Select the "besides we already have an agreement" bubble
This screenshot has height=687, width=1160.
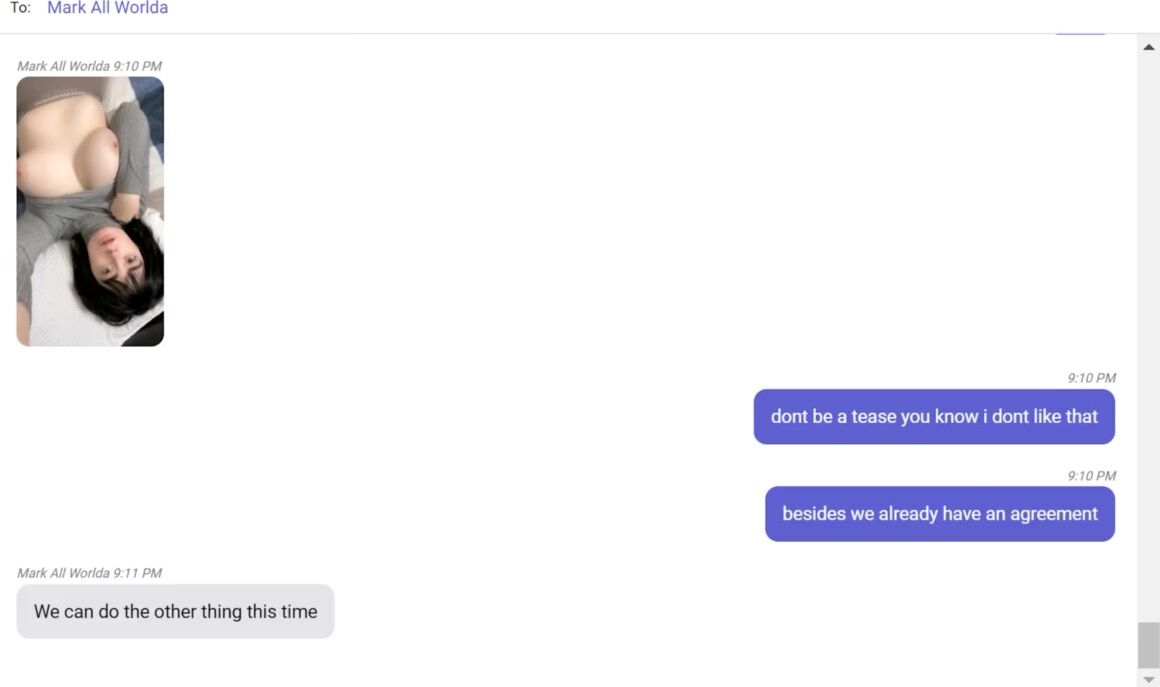tap(939, 514)
